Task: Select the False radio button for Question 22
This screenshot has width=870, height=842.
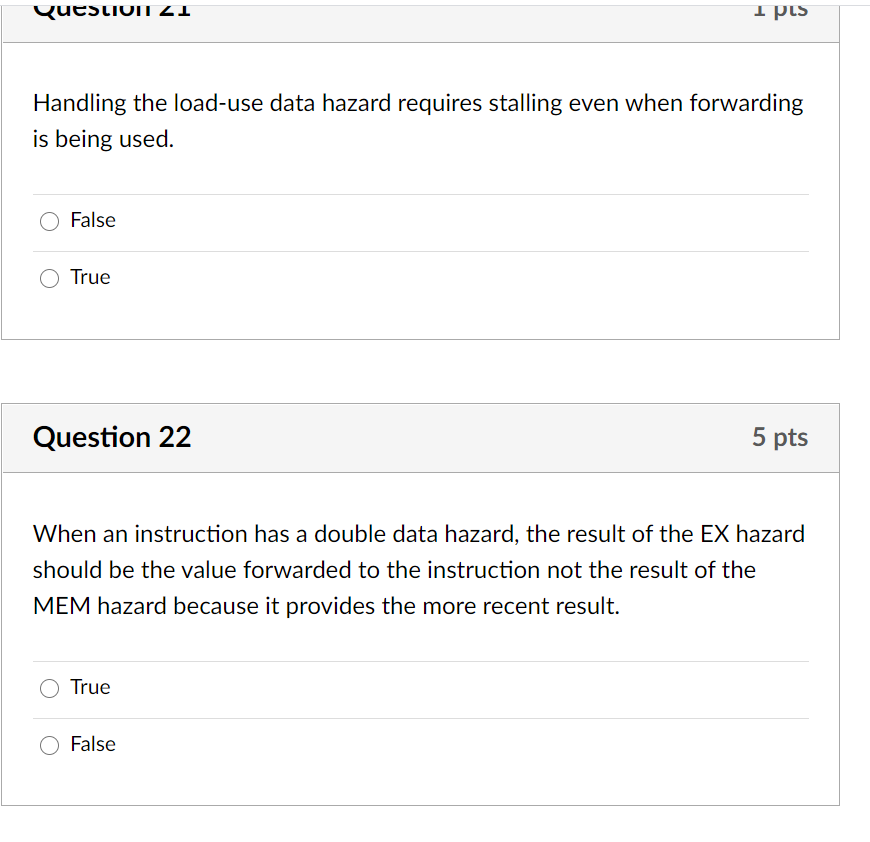Action: pos(49,745)
